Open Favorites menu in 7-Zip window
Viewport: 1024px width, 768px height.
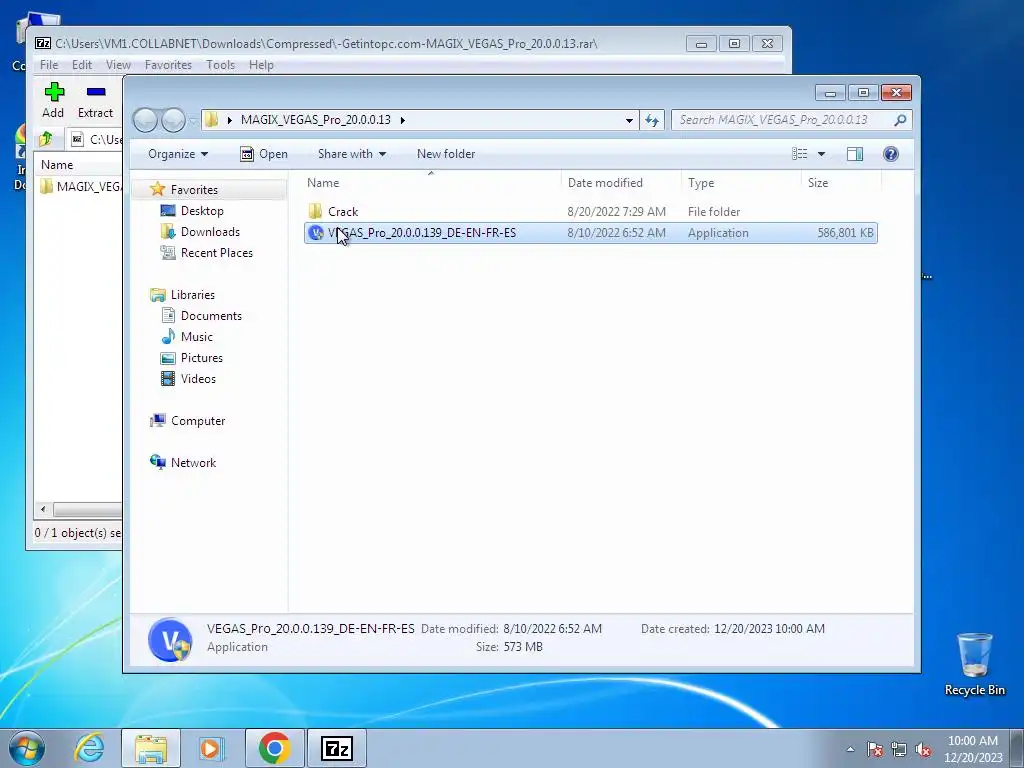(x=168, y=65)
